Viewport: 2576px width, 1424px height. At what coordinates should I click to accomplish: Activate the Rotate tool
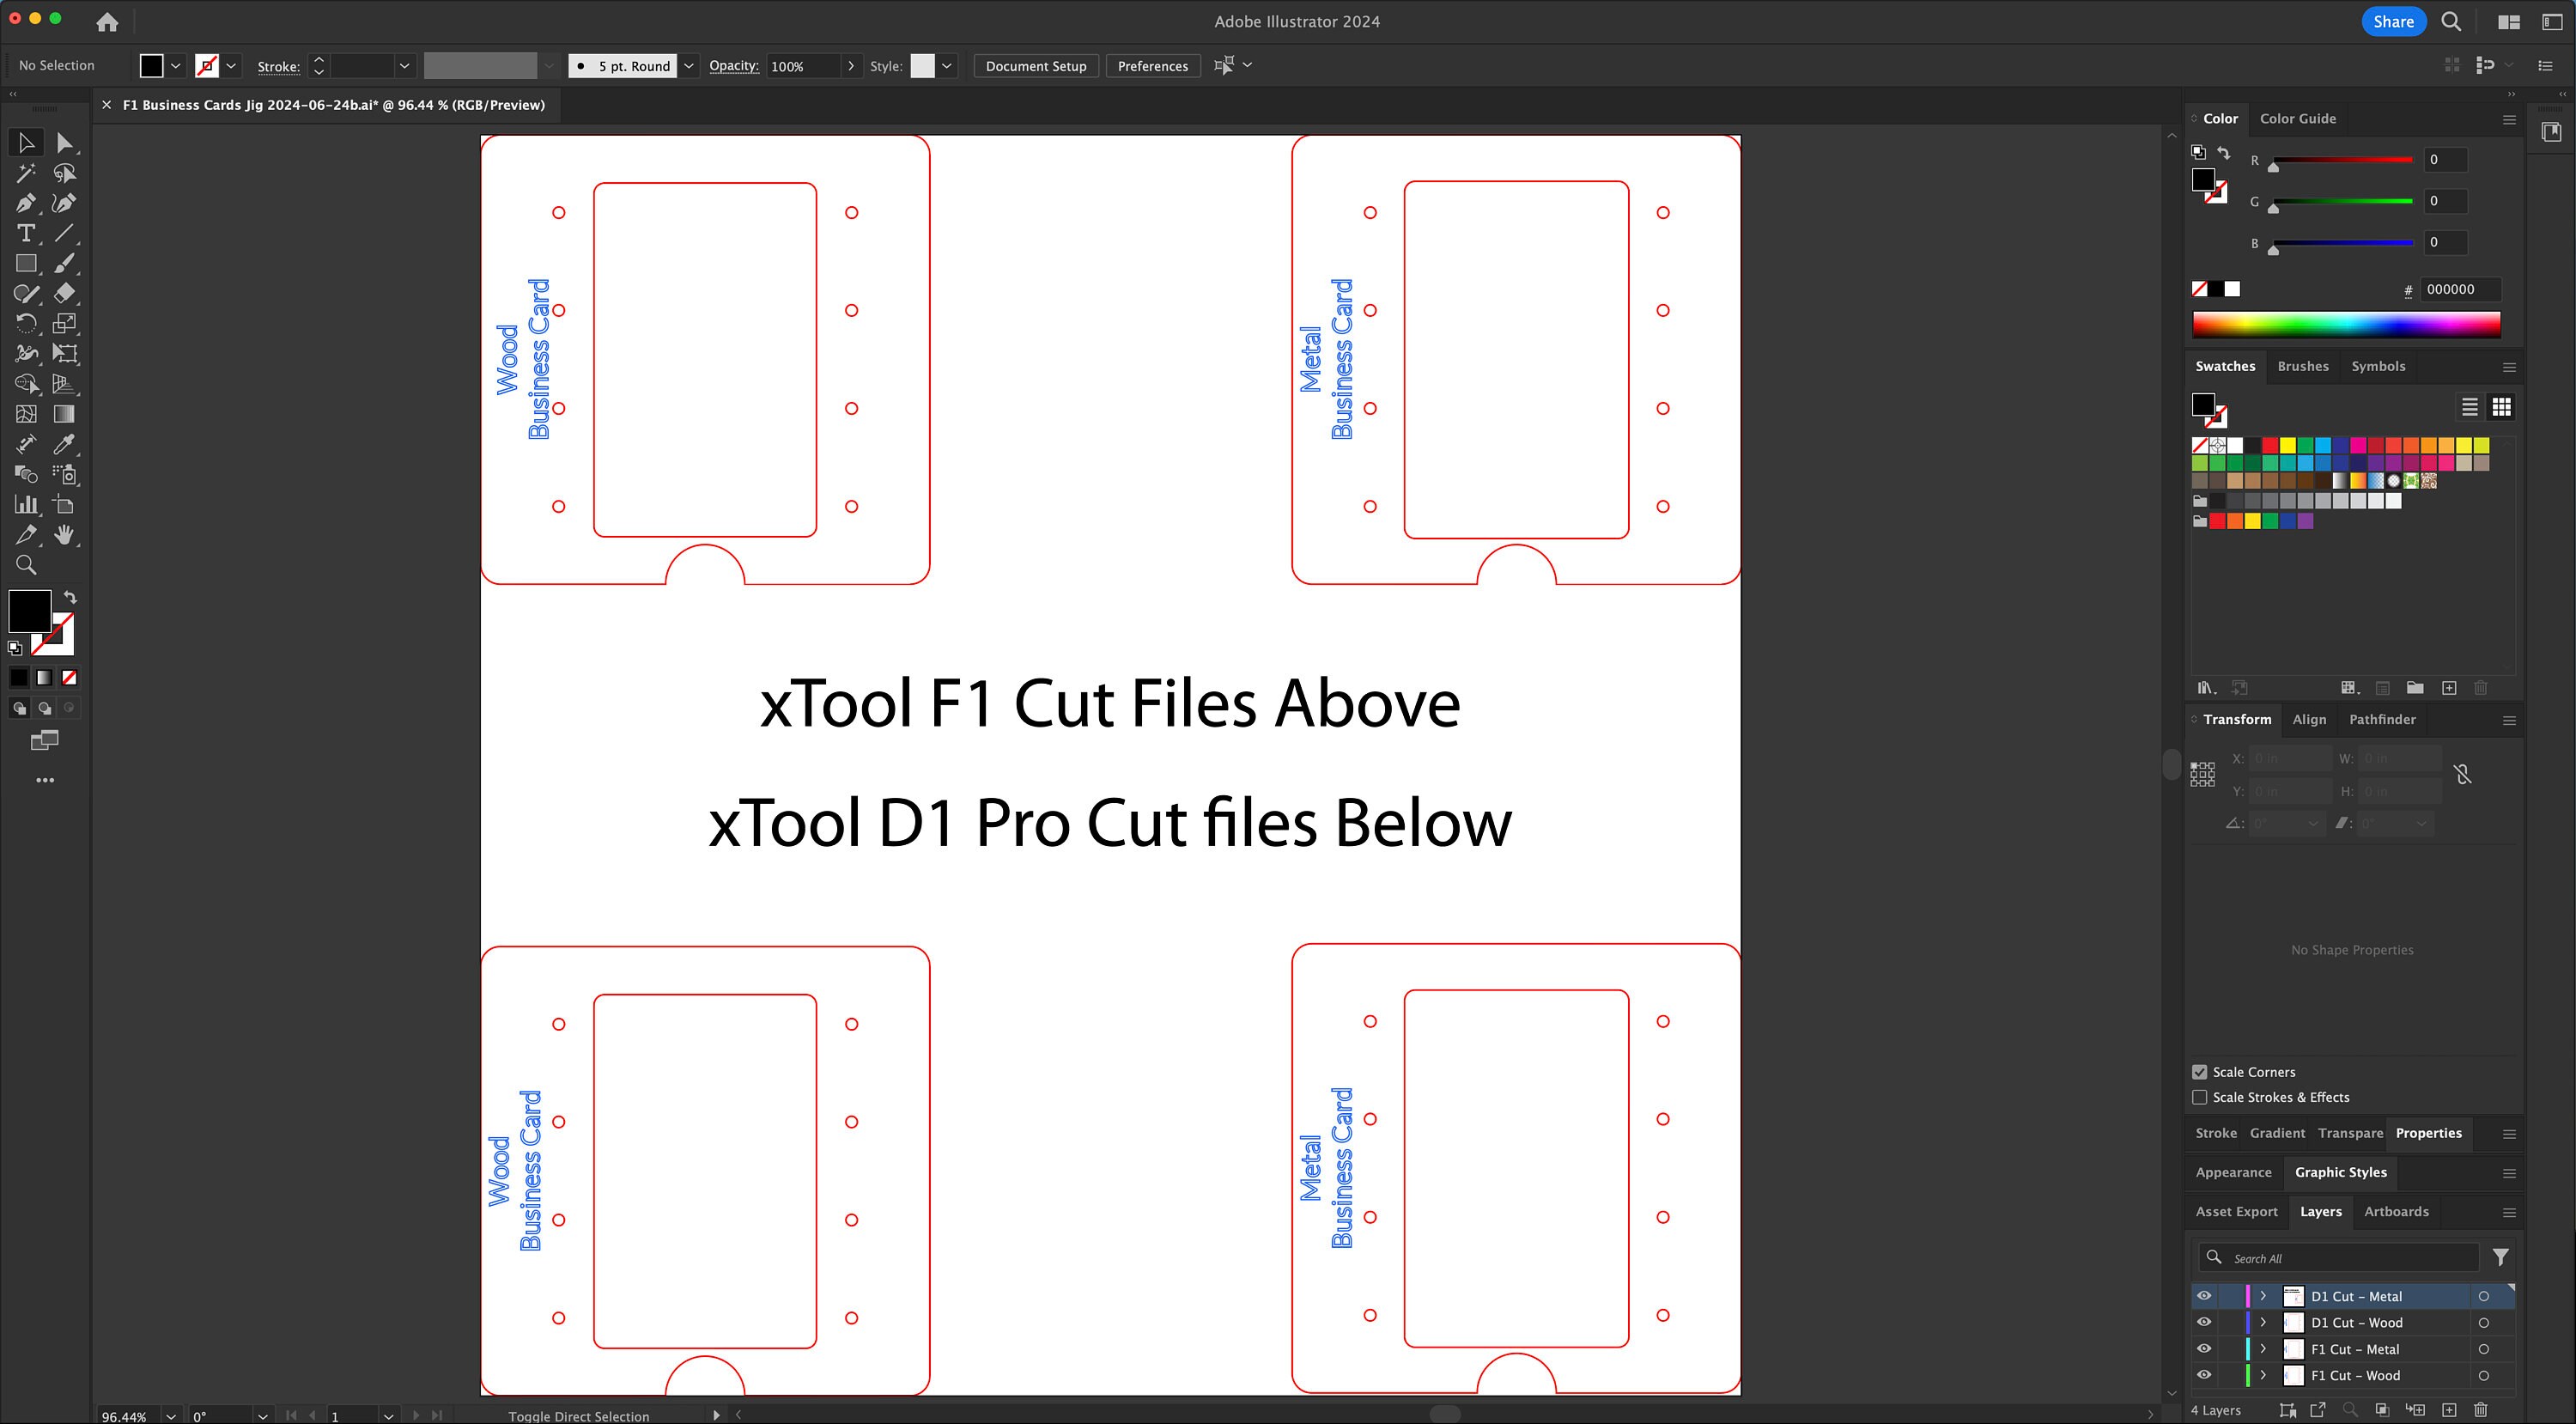click(x=26, y=323)
